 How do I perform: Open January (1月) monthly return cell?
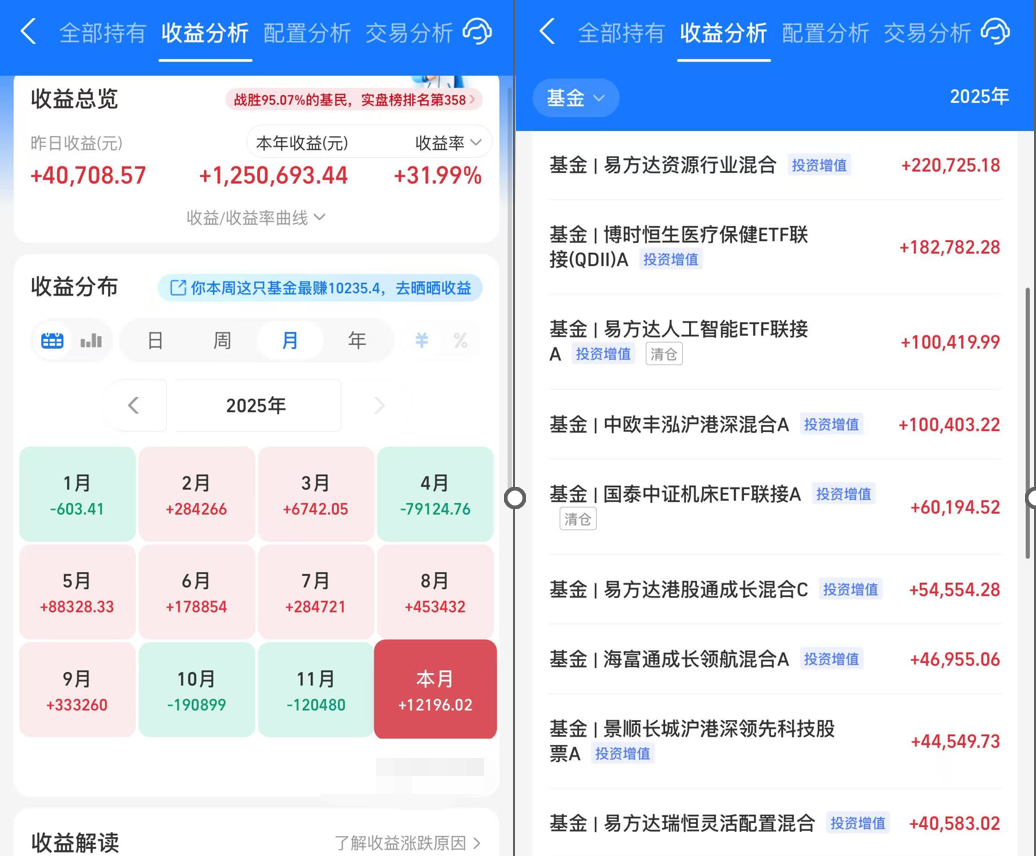(x=77, y=494)
